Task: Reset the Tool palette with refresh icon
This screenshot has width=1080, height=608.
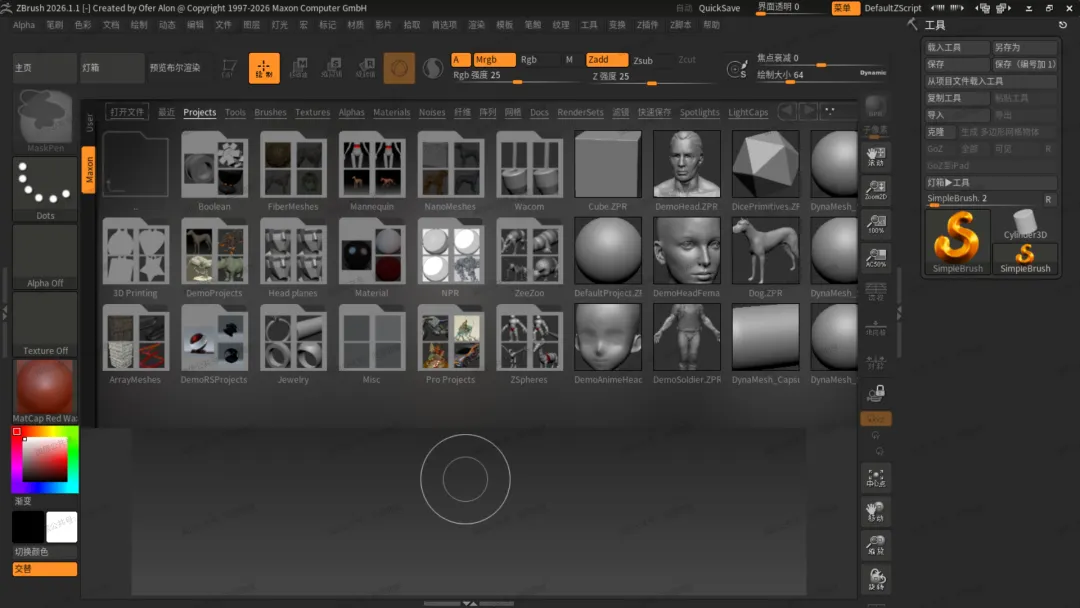Action: click(x=1063, y=25)
